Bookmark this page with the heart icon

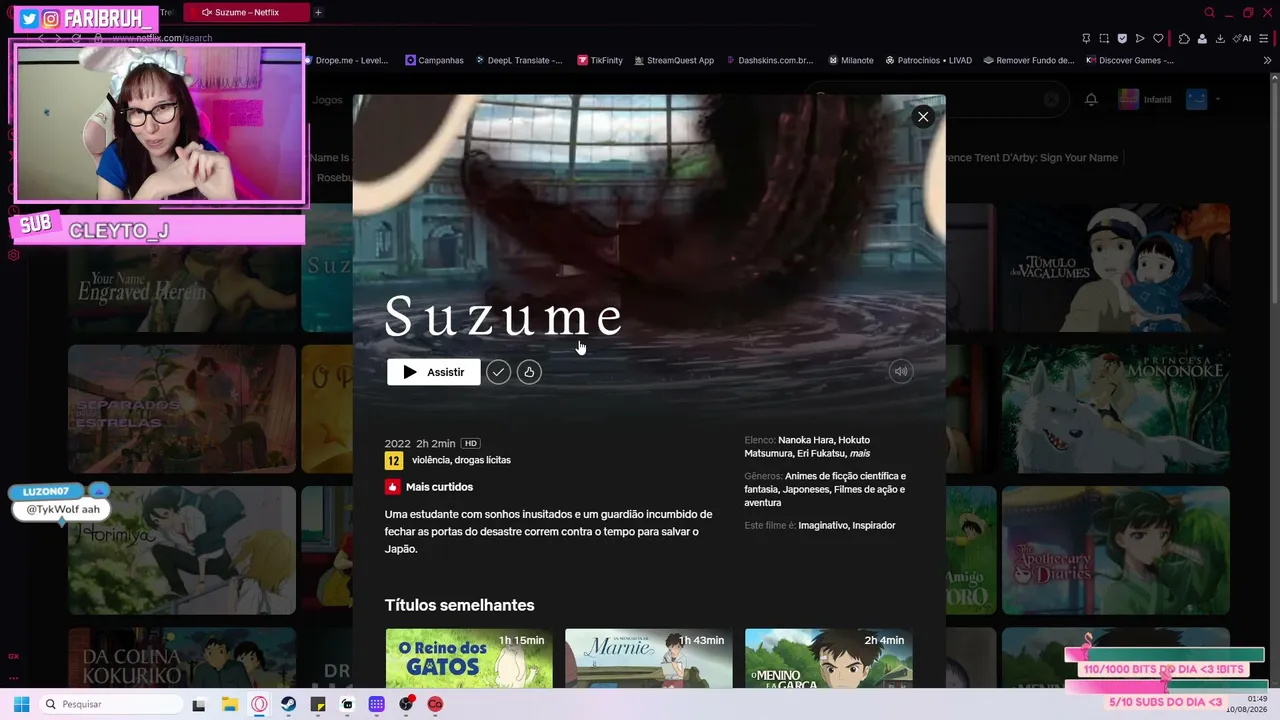[x=1158, y=38]
